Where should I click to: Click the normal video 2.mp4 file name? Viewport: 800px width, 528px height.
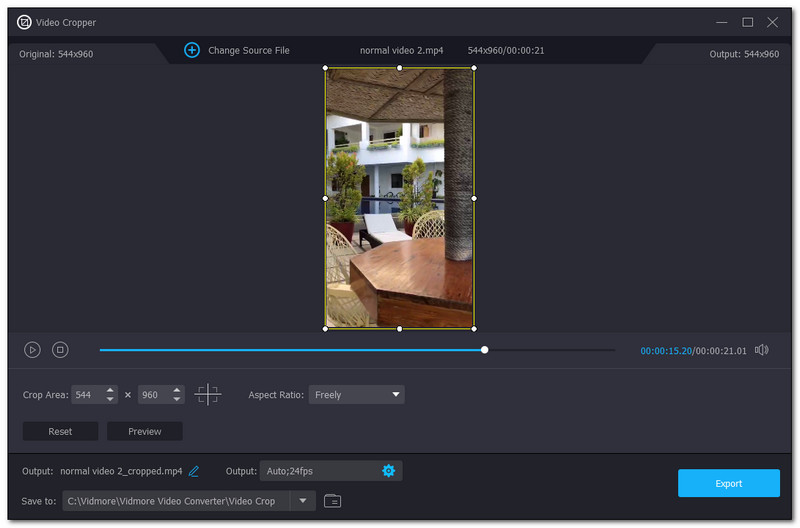coord(402,51)
